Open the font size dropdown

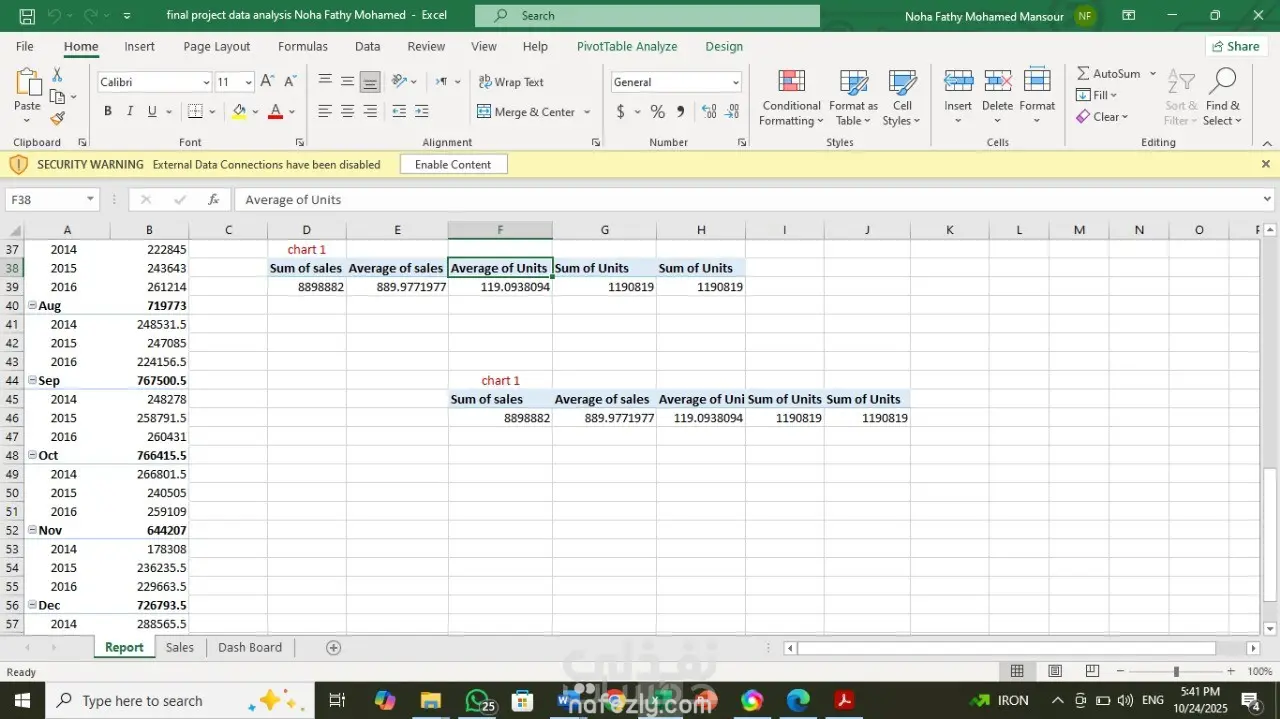pyautogui.click(x=249, y=82)
